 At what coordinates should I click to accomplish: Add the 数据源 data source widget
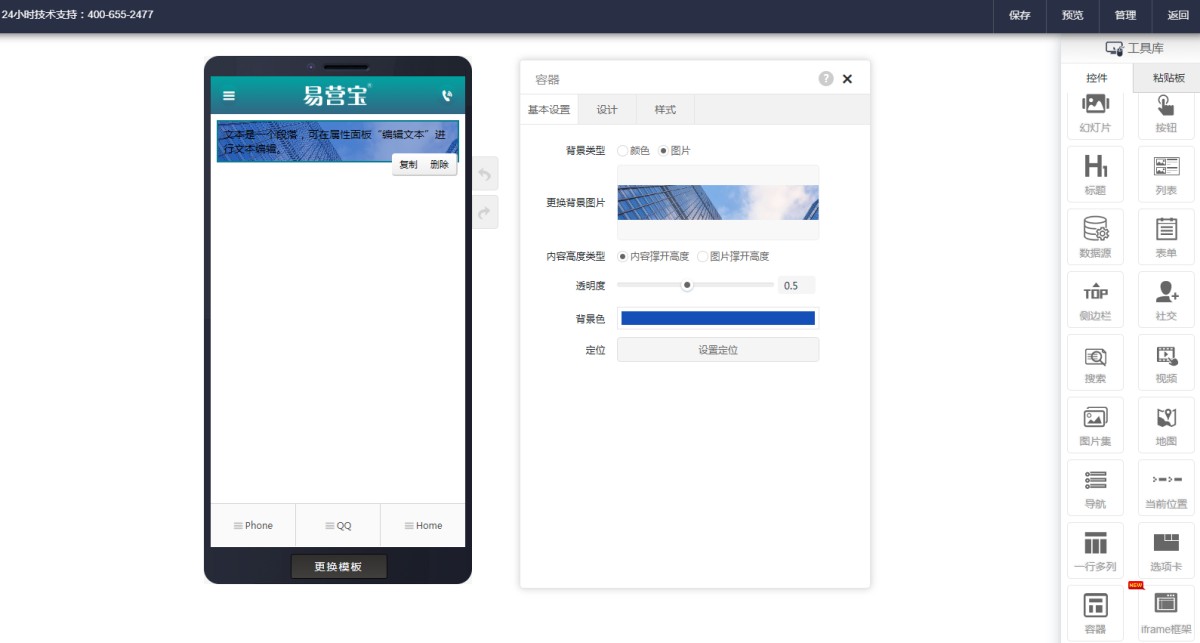[1095, 237]
